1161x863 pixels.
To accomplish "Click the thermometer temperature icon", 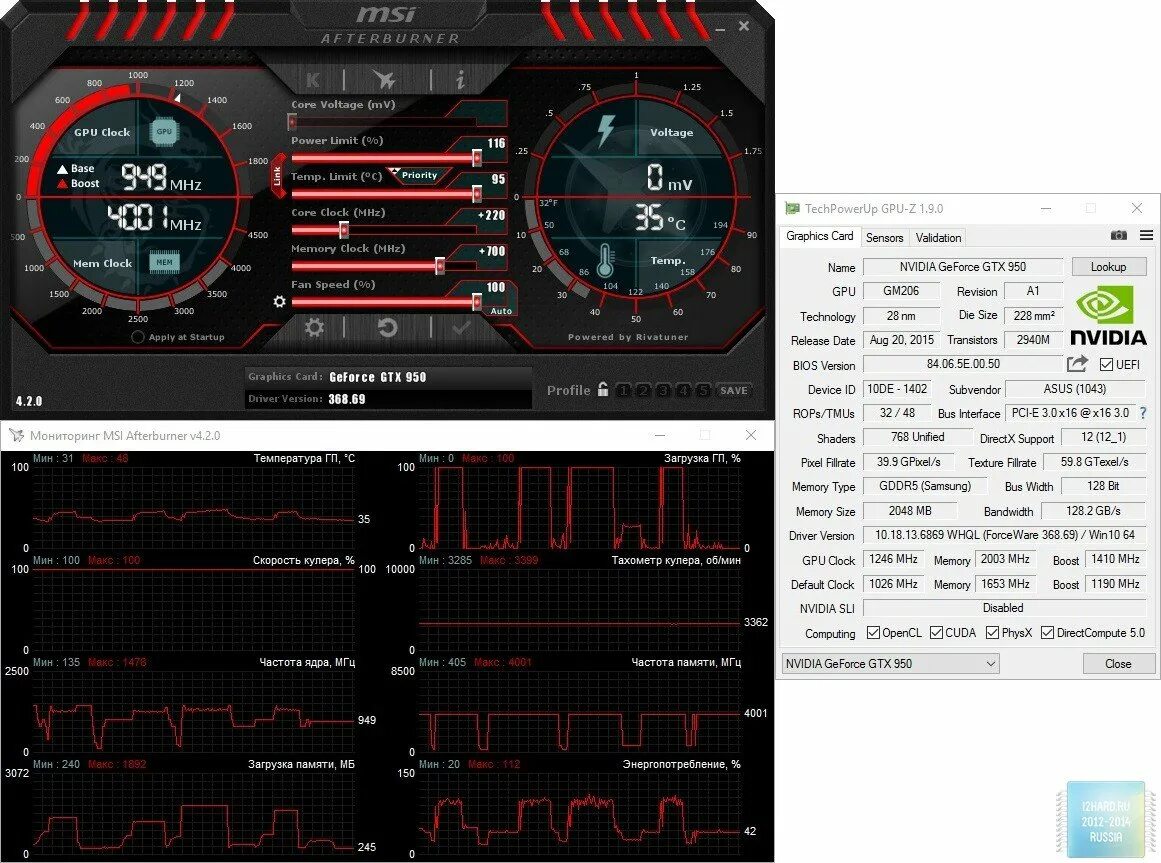I will [605, 263].
